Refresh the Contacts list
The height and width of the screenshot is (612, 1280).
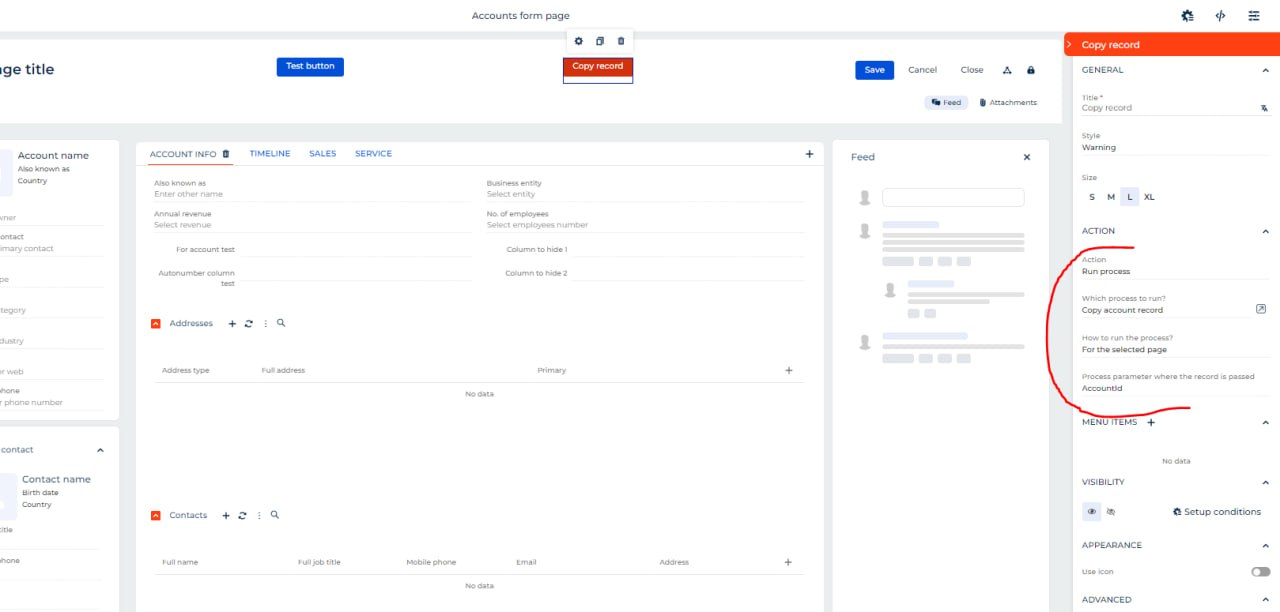[242, 516]
